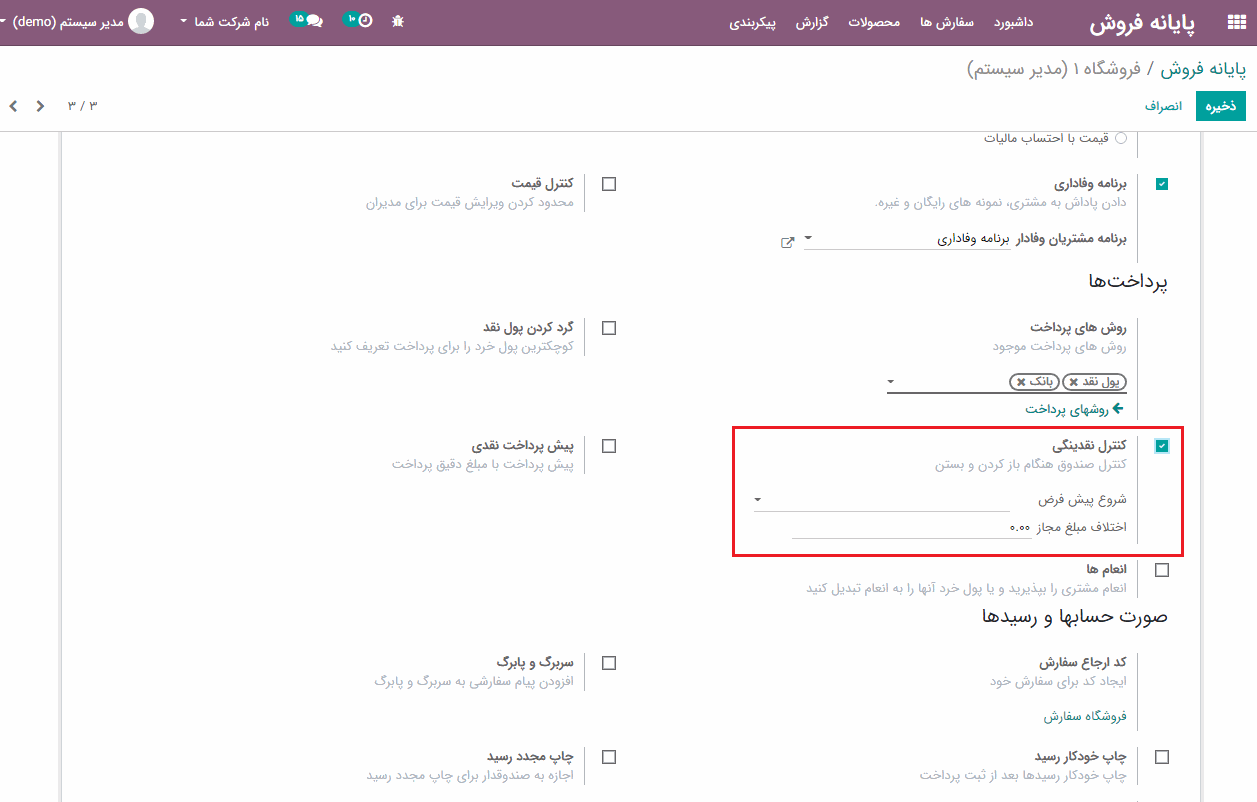Viewport: 1257px width, 802px height.
Task: Open the conversations chat bubble icon
Action: click(x=313, y=21)
